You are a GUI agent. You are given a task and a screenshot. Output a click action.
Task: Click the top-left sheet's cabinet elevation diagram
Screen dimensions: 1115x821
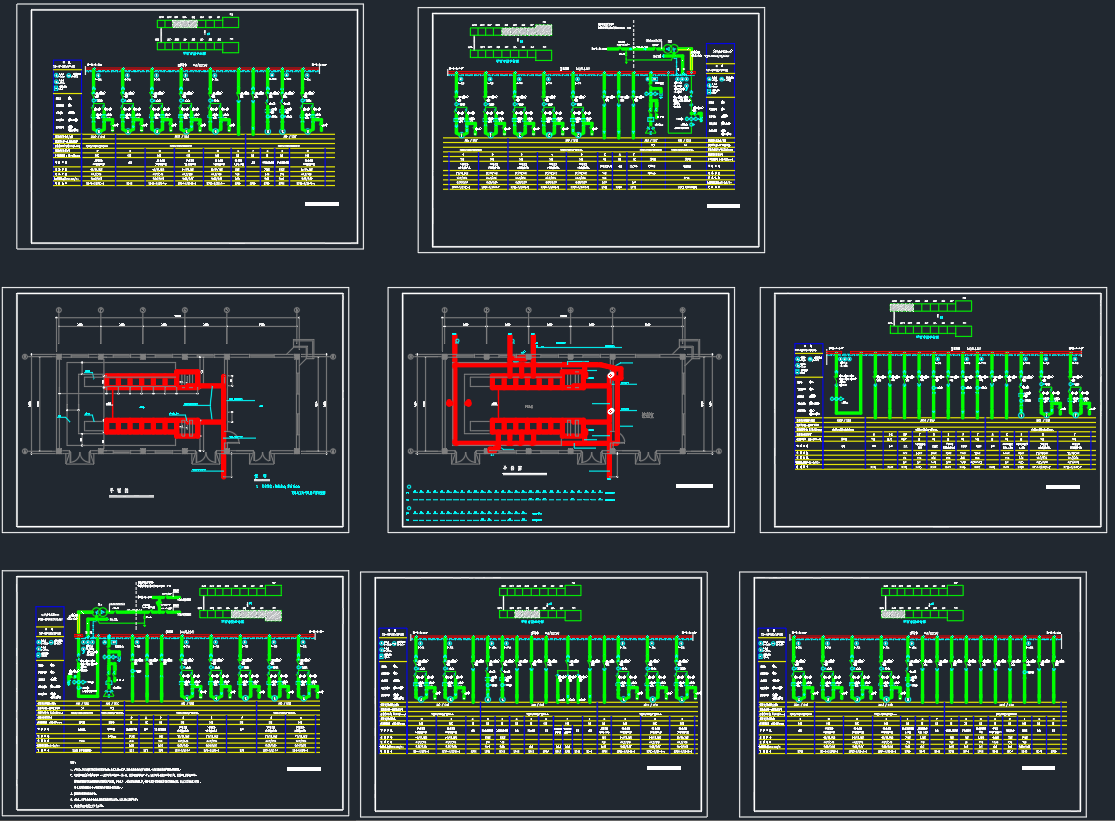[x=198, y=34]
